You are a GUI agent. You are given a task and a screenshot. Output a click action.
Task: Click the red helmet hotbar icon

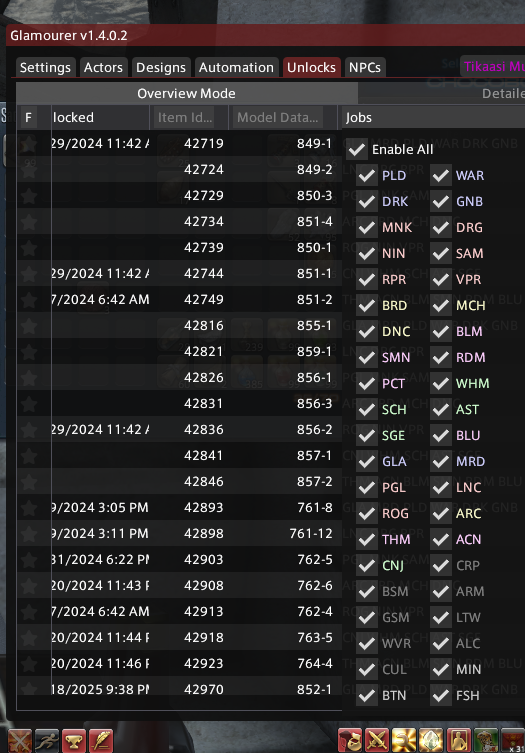350,741
